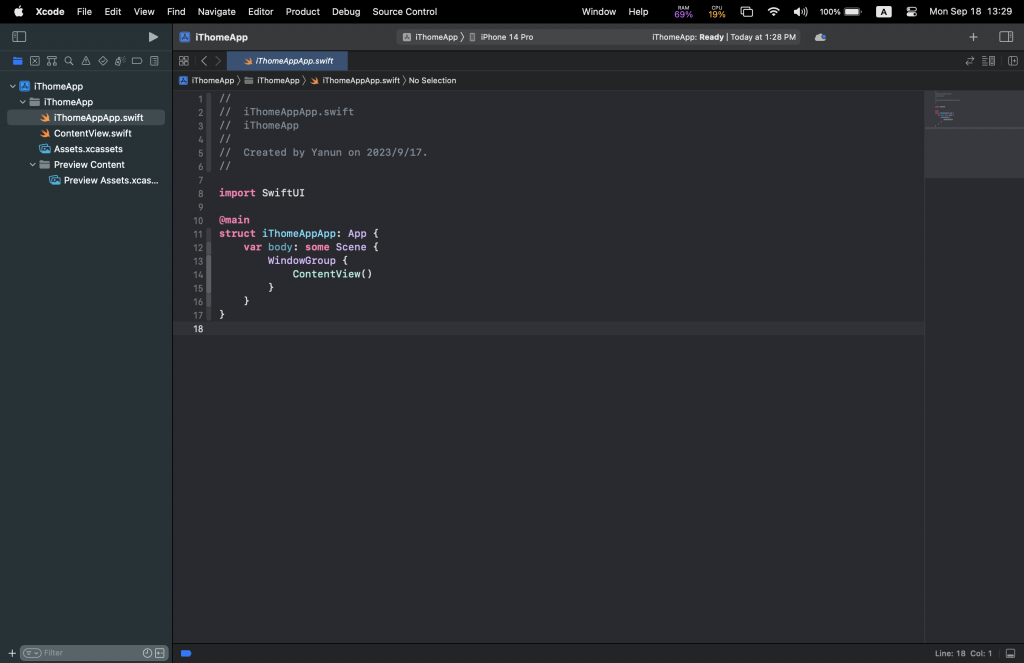Click the Wi-Fi status icon
1024x663 pixels.
click(x=773, y=12)
